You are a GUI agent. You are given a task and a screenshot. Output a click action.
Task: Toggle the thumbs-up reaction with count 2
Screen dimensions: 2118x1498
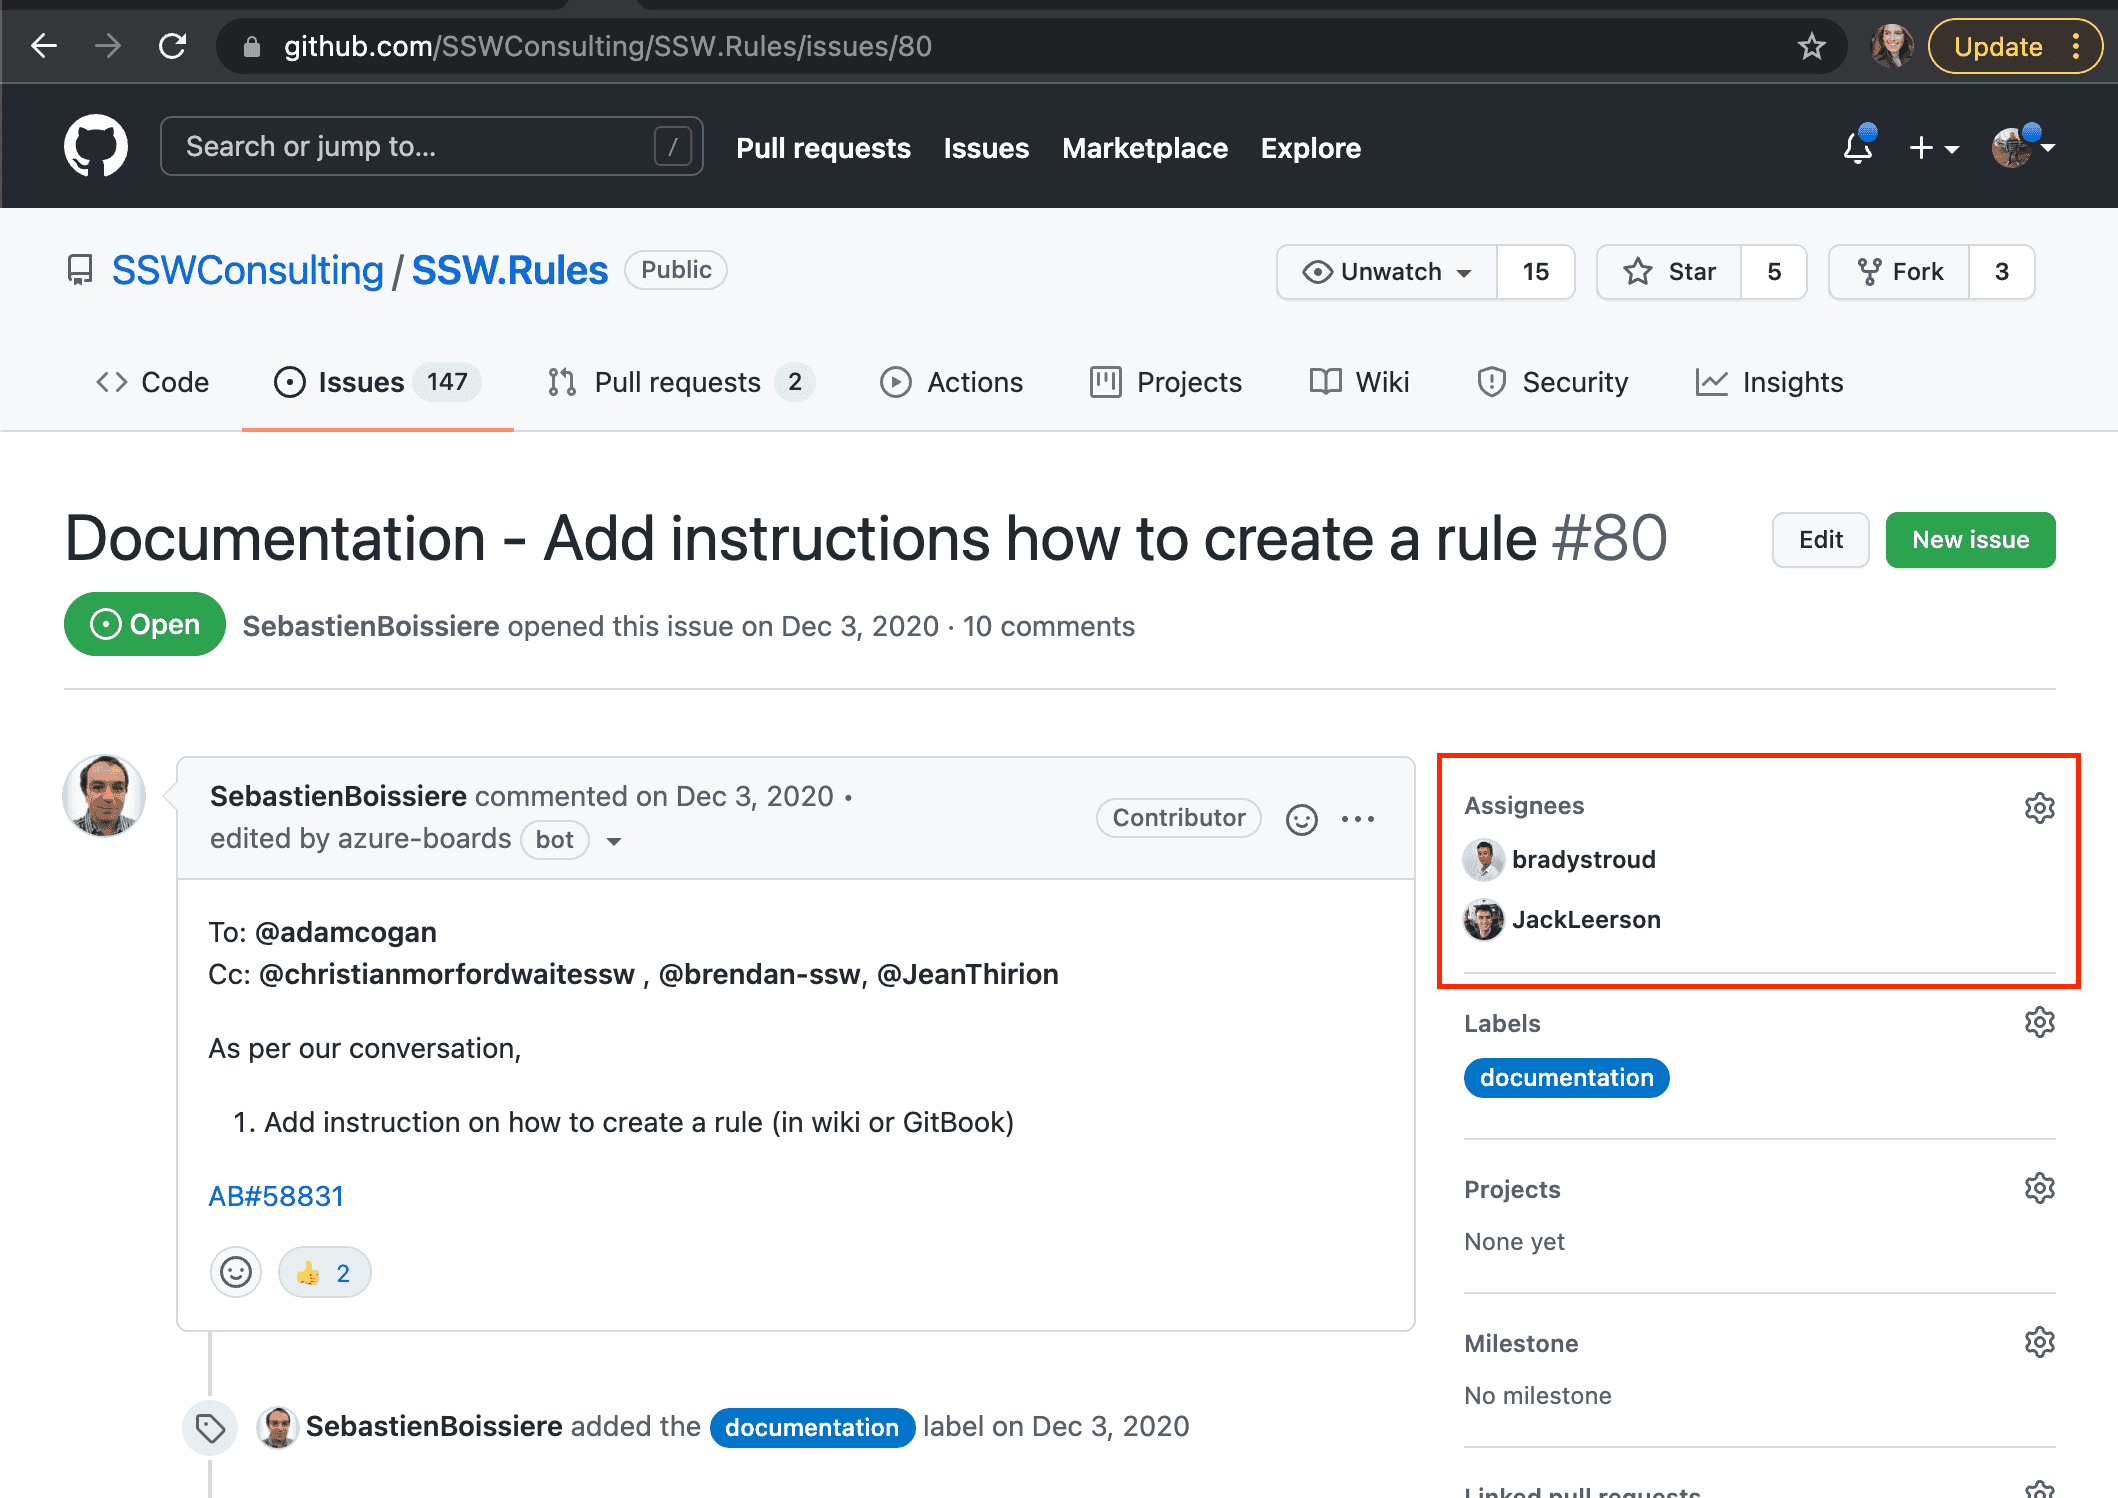325,1273
